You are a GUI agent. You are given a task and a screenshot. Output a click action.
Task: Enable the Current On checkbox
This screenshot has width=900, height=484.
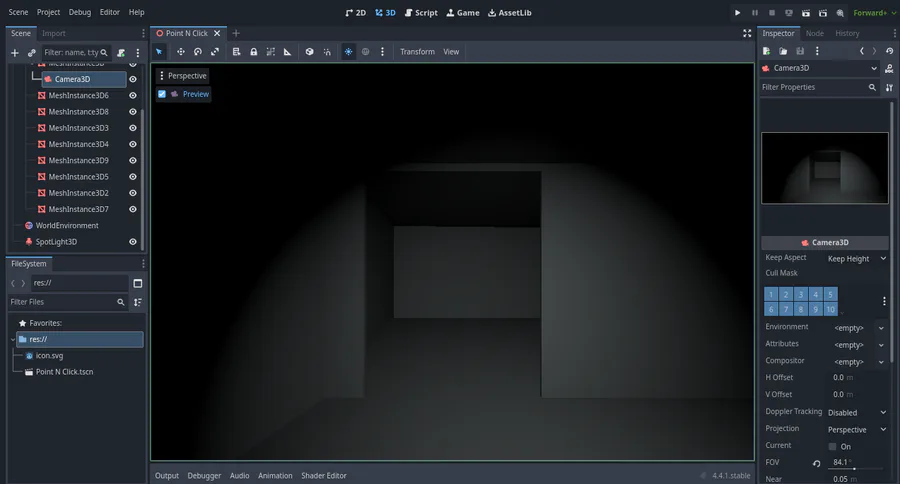coord(832,447)
